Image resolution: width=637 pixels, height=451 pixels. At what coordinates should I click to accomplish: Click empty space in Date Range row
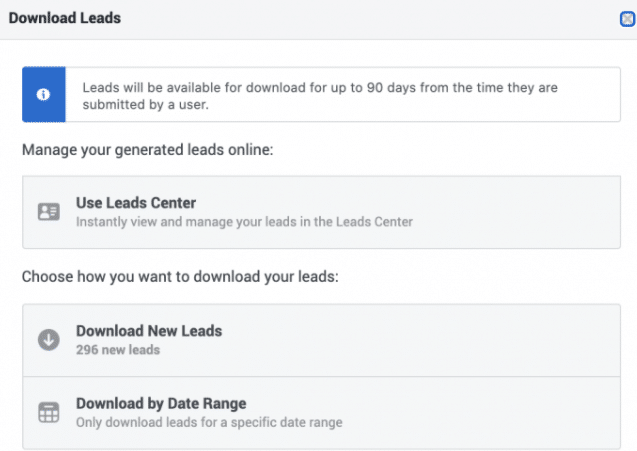click(479, 413)
